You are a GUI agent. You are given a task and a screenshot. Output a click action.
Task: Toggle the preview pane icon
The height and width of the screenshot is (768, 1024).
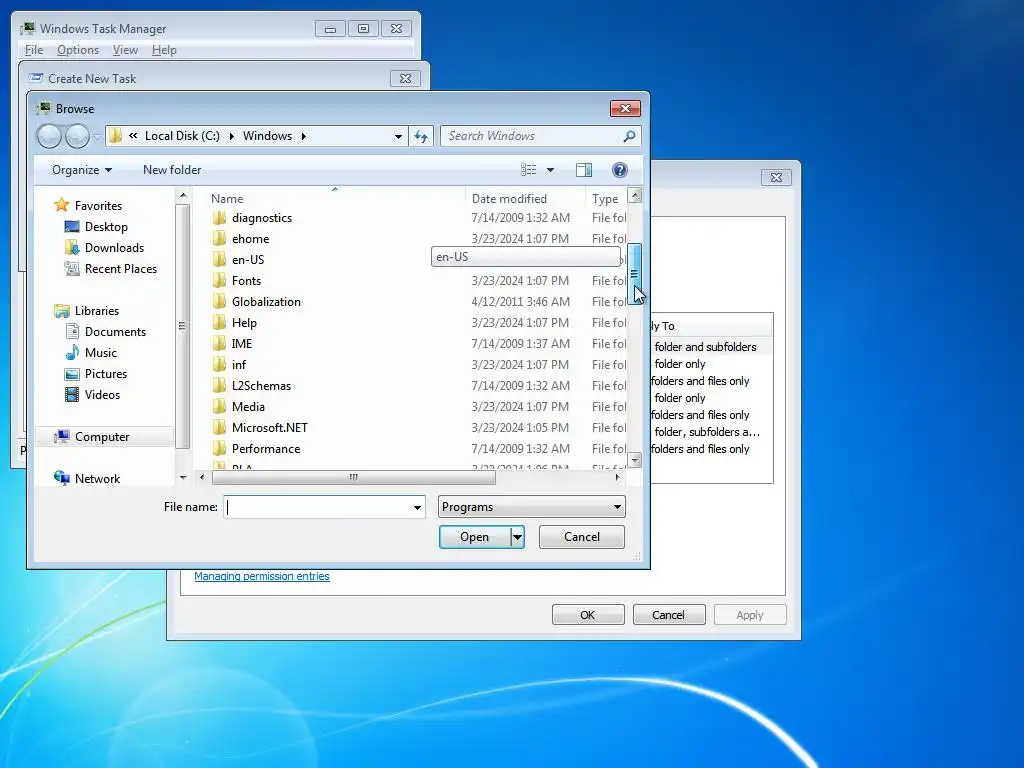[x=584, y=170]
